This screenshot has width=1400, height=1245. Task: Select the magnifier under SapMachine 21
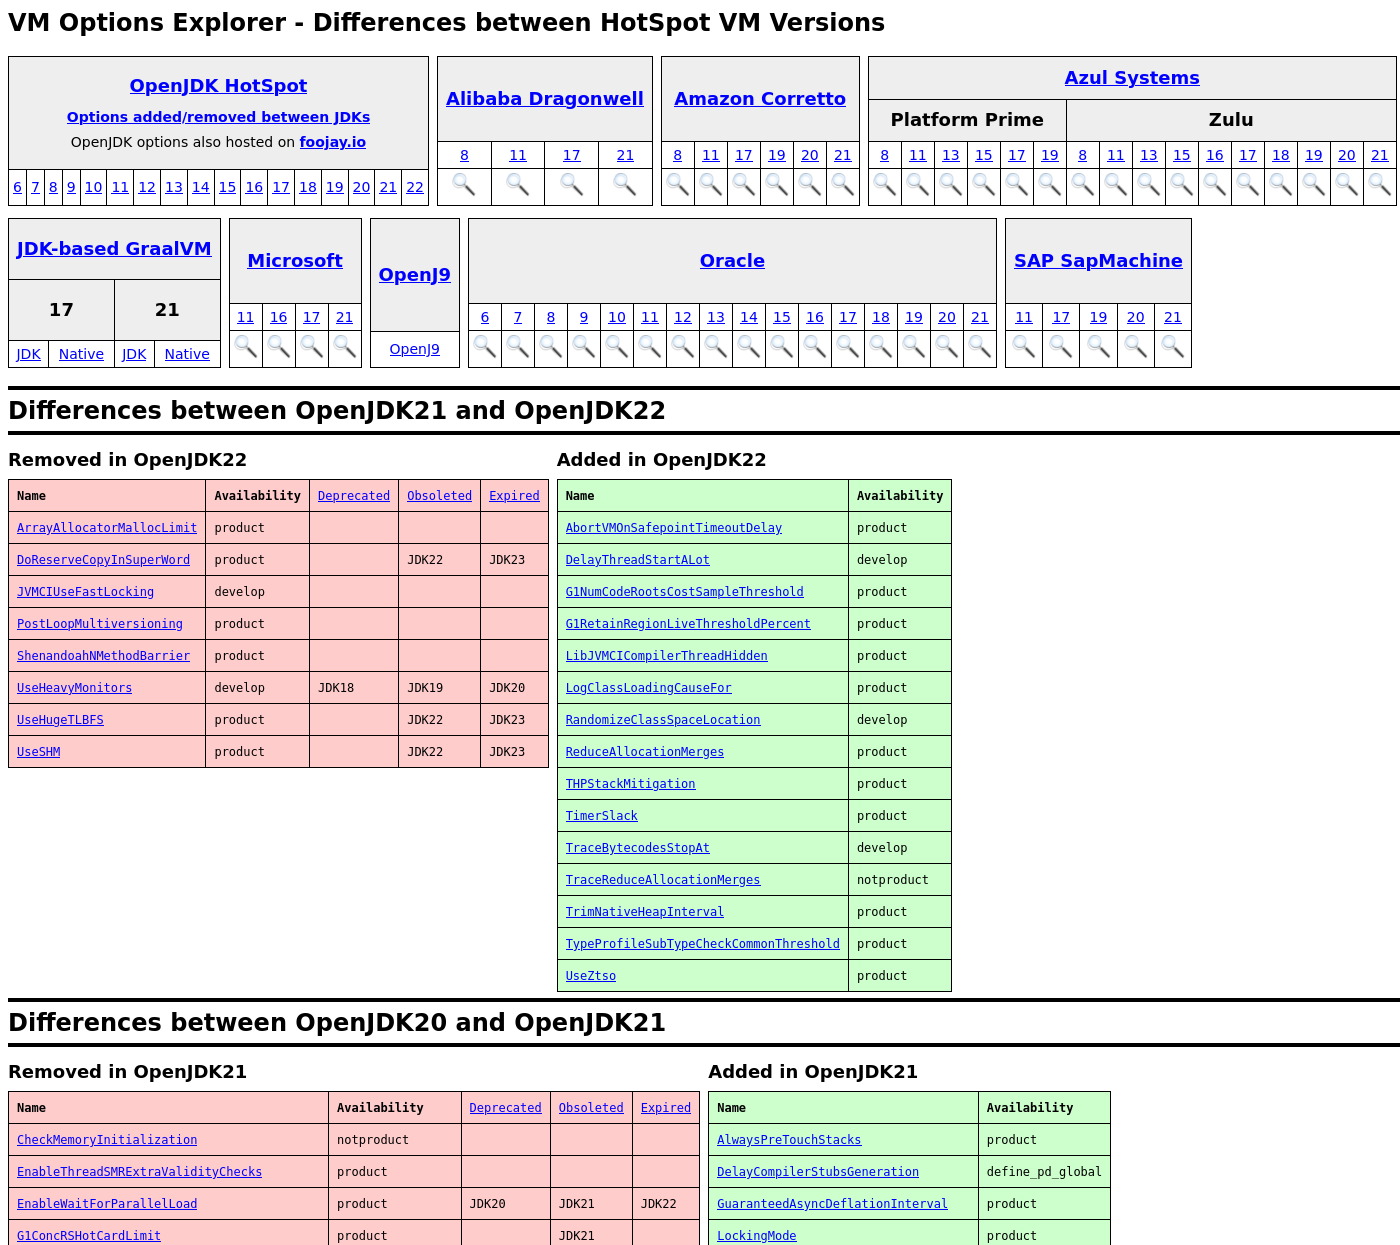click(1173, 347)
